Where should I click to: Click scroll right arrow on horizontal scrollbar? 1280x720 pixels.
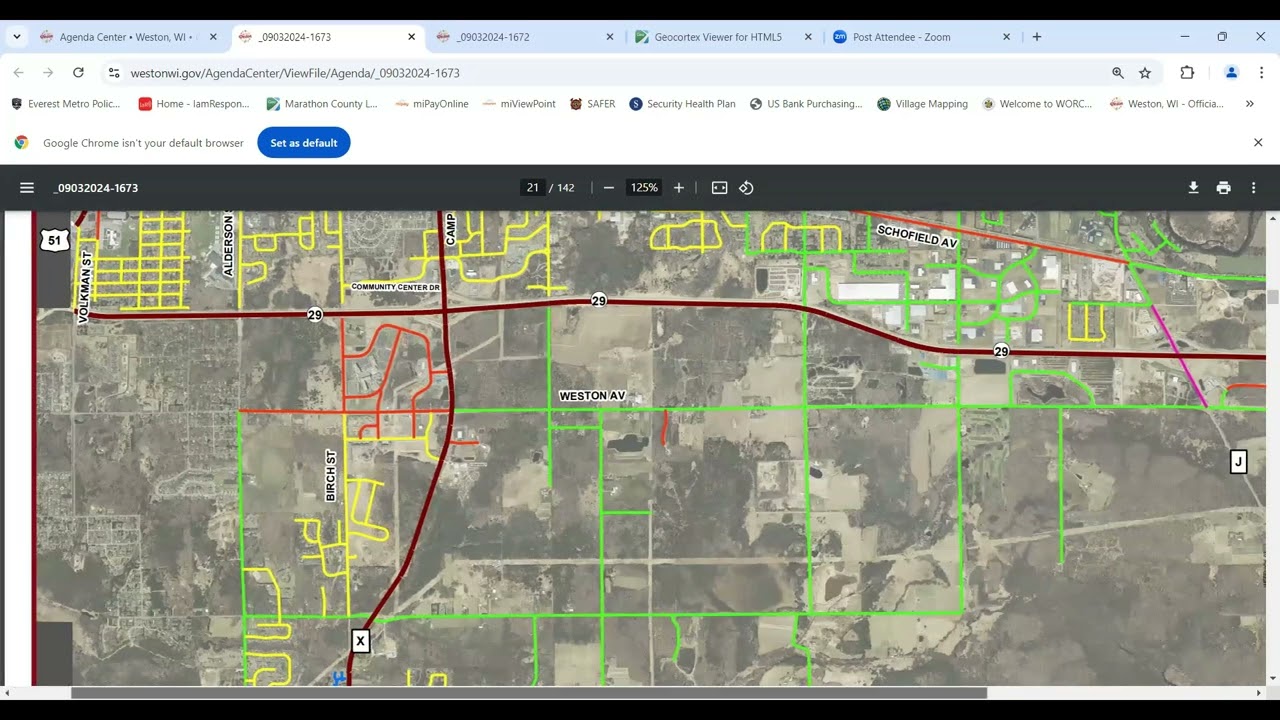point(1259,693)
